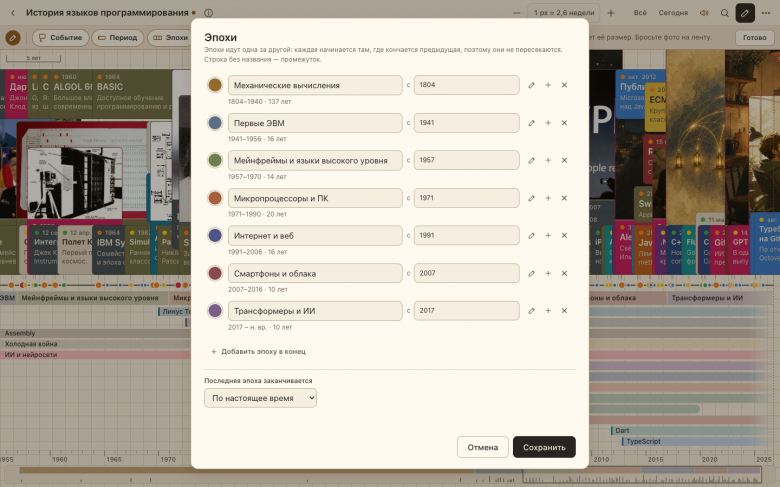Edit the Интернет и веб pencil icon
This screenshot has width=780, height=487.
point(531,235)
